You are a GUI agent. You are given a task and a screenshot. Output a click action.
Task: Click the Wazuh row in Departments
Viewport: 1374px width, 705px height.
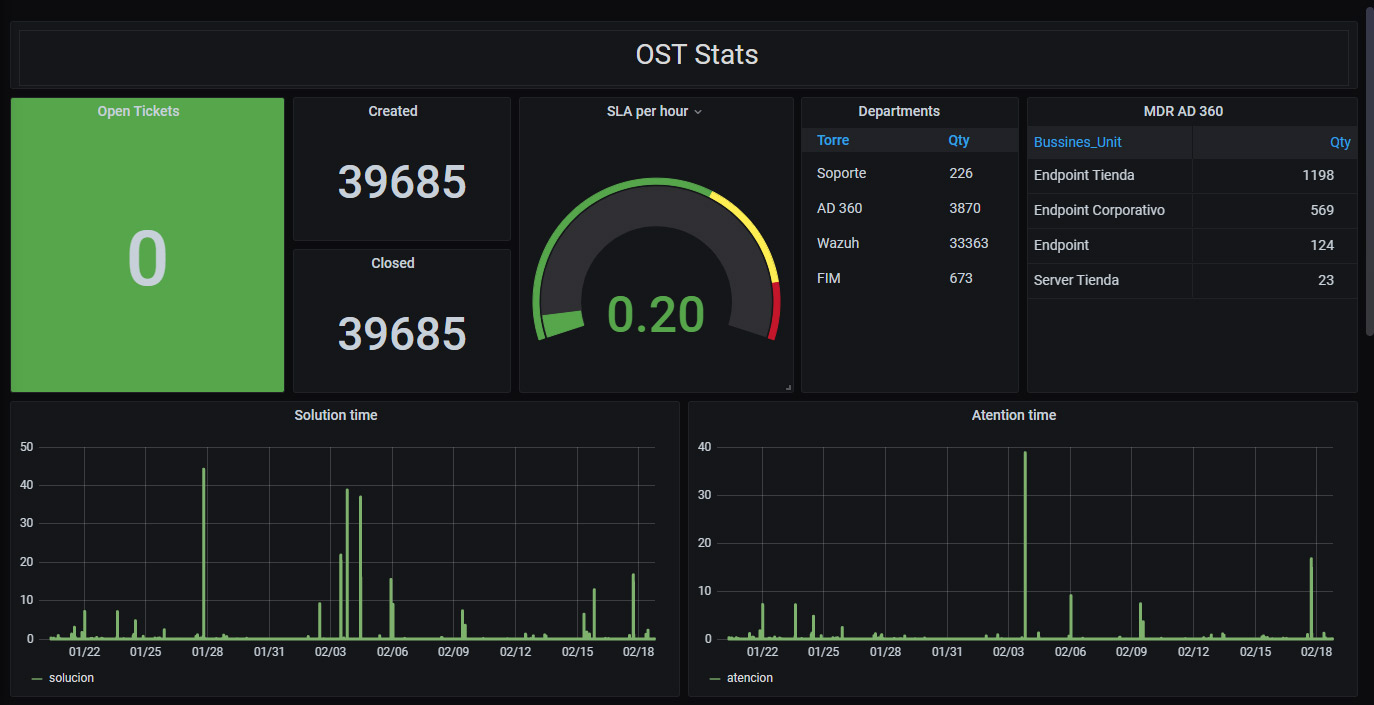pos(838,243)
